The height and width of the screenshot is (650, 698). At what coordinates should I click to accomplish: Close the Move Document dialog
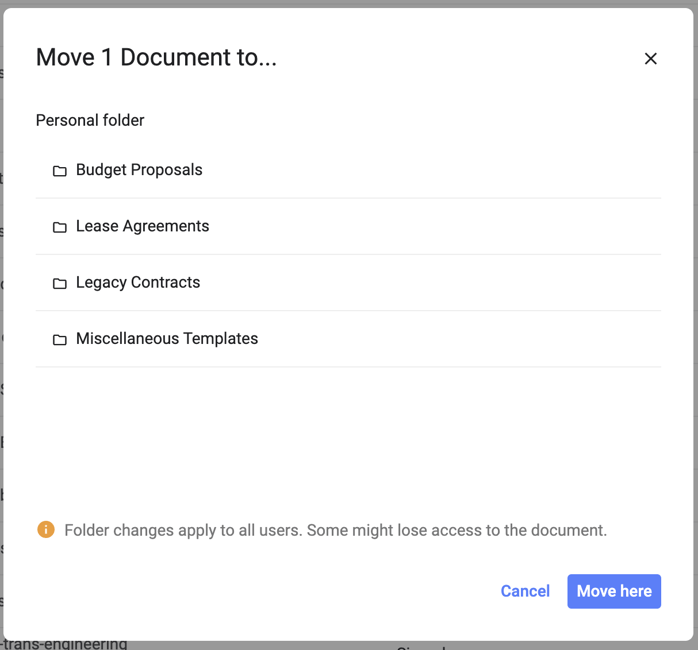tap(650, 58)
